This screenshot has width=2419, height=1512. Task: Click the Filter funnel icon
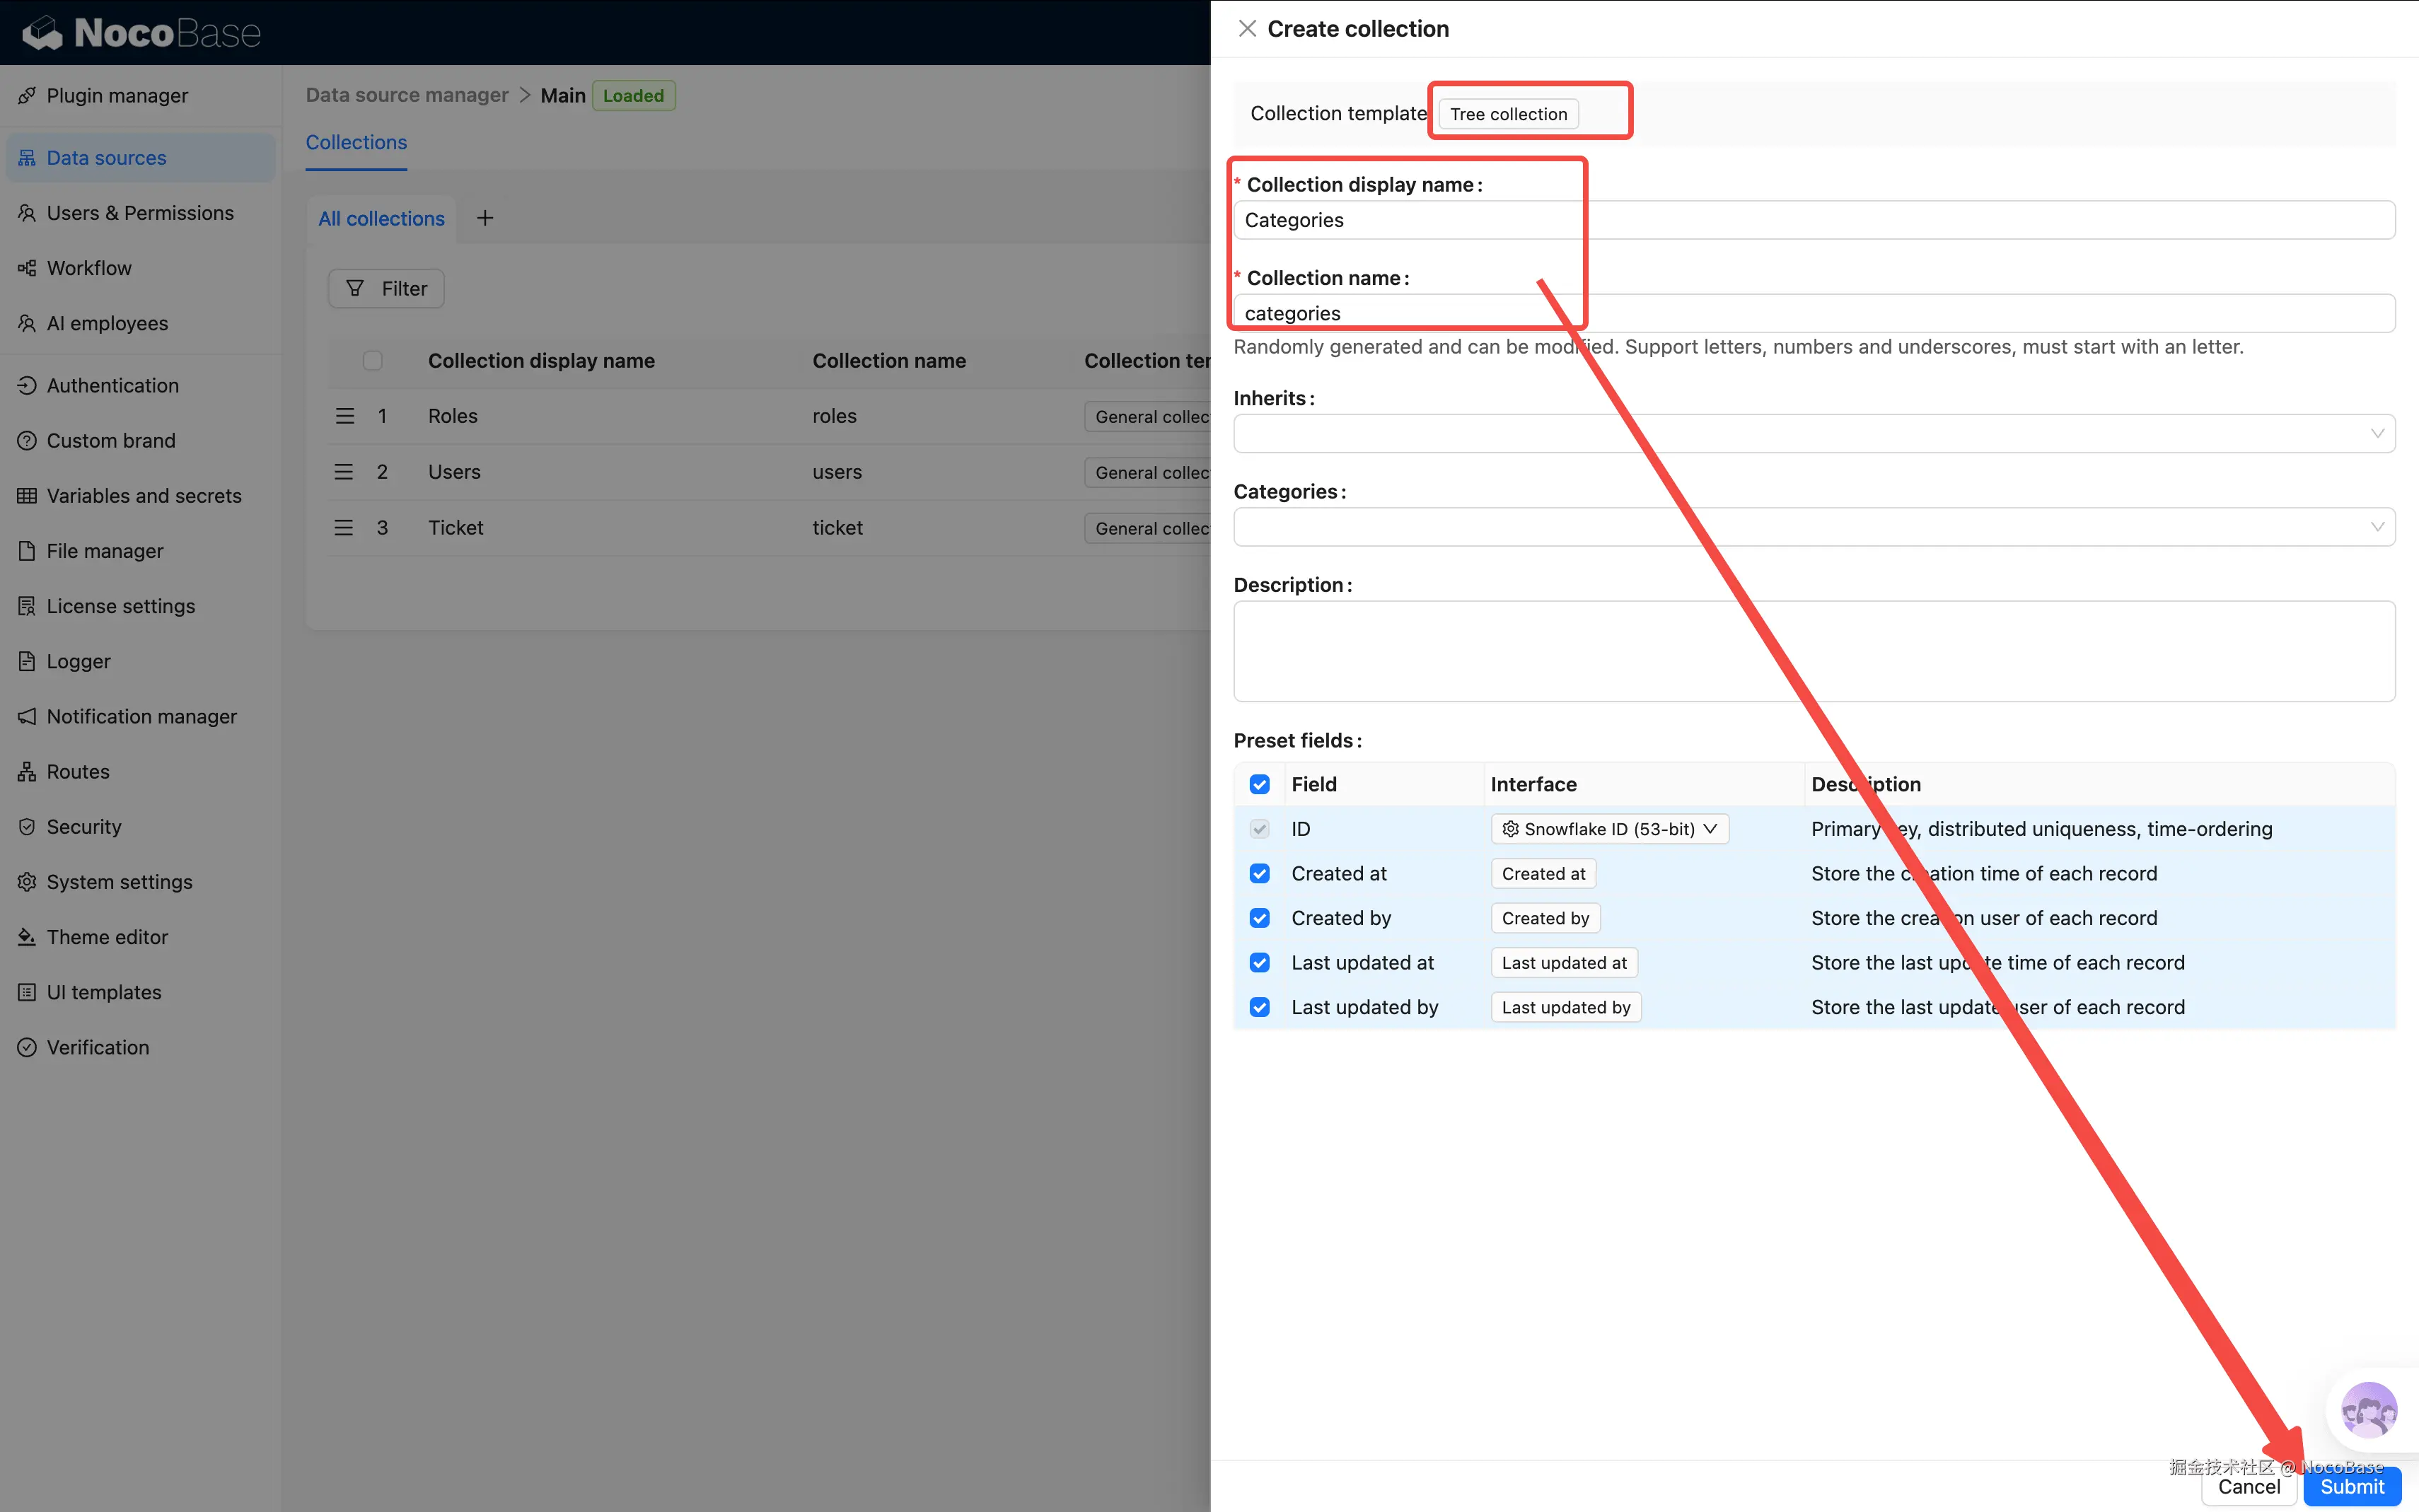[x=354, y=289]
